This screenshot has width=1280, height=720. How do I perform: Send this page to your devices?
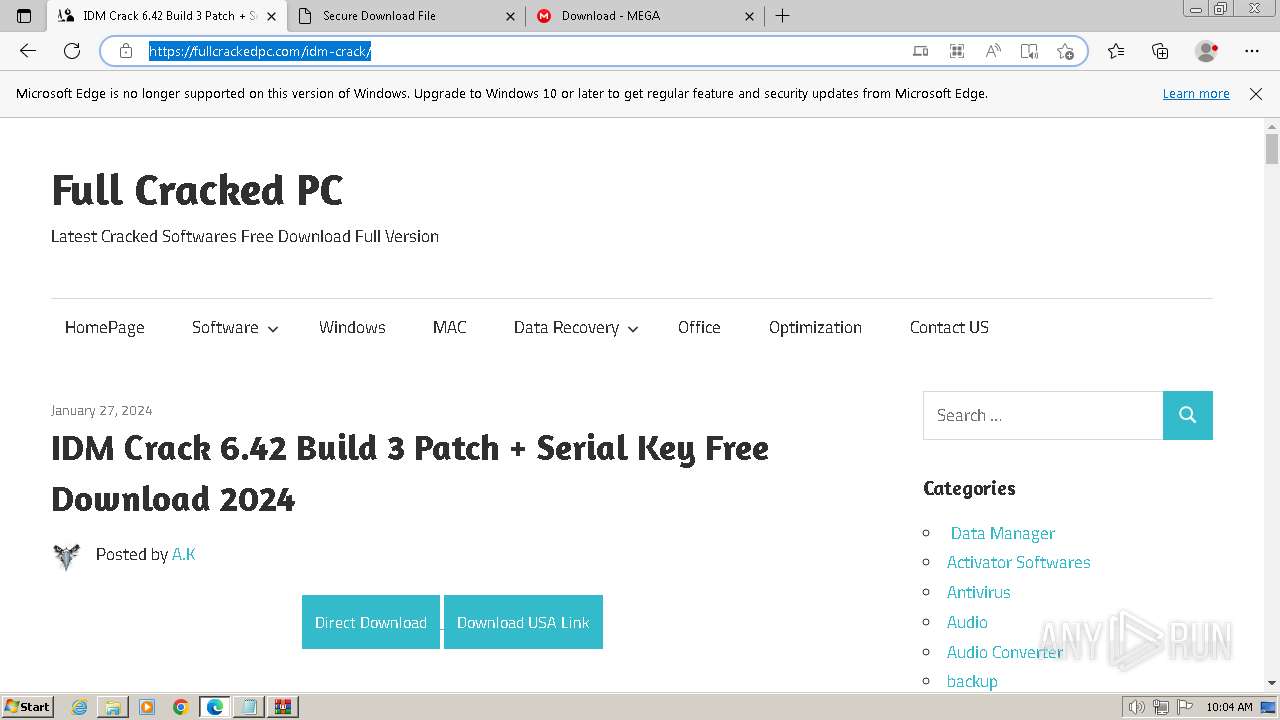(921, 51)
